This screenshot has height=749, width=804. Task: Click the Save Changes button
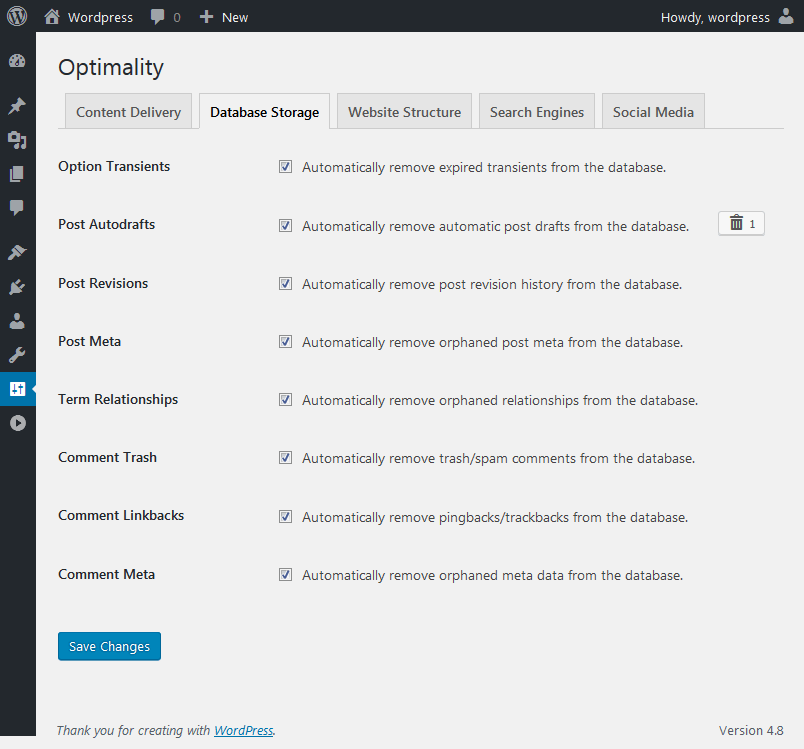pyautogui.click(x=109, y=646)
